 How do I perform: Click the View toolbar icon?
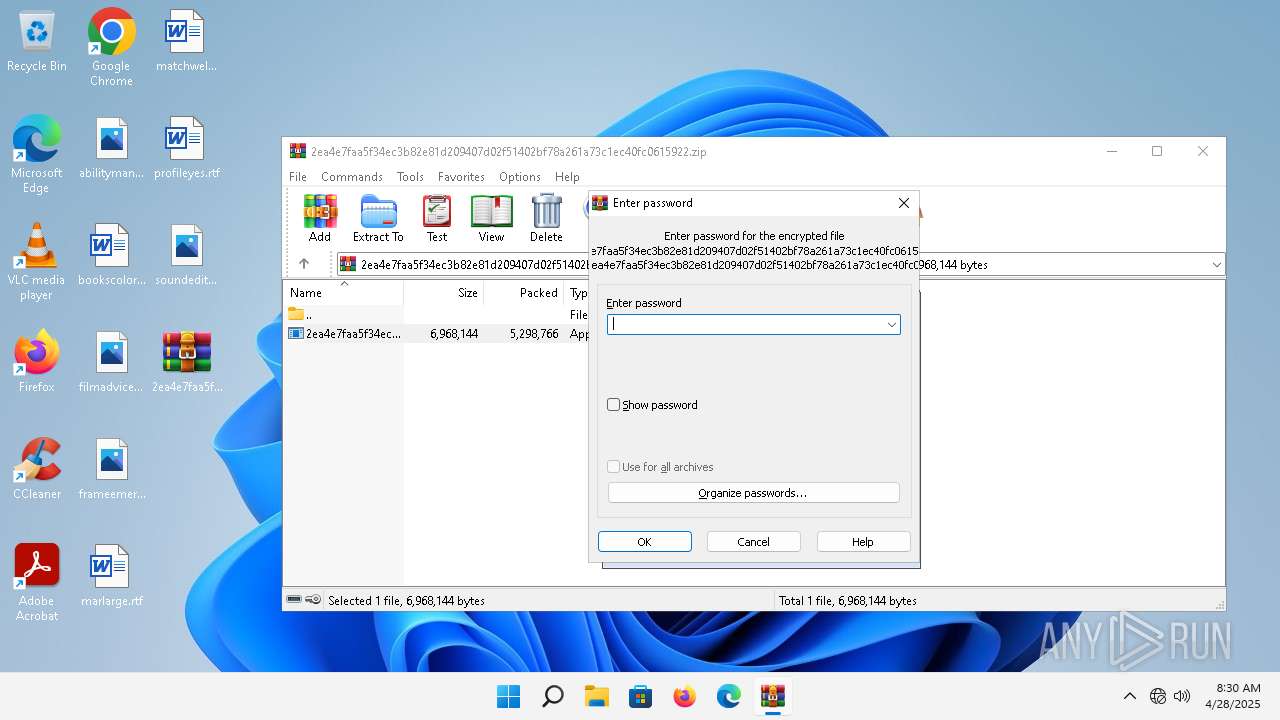pos(491,219)
